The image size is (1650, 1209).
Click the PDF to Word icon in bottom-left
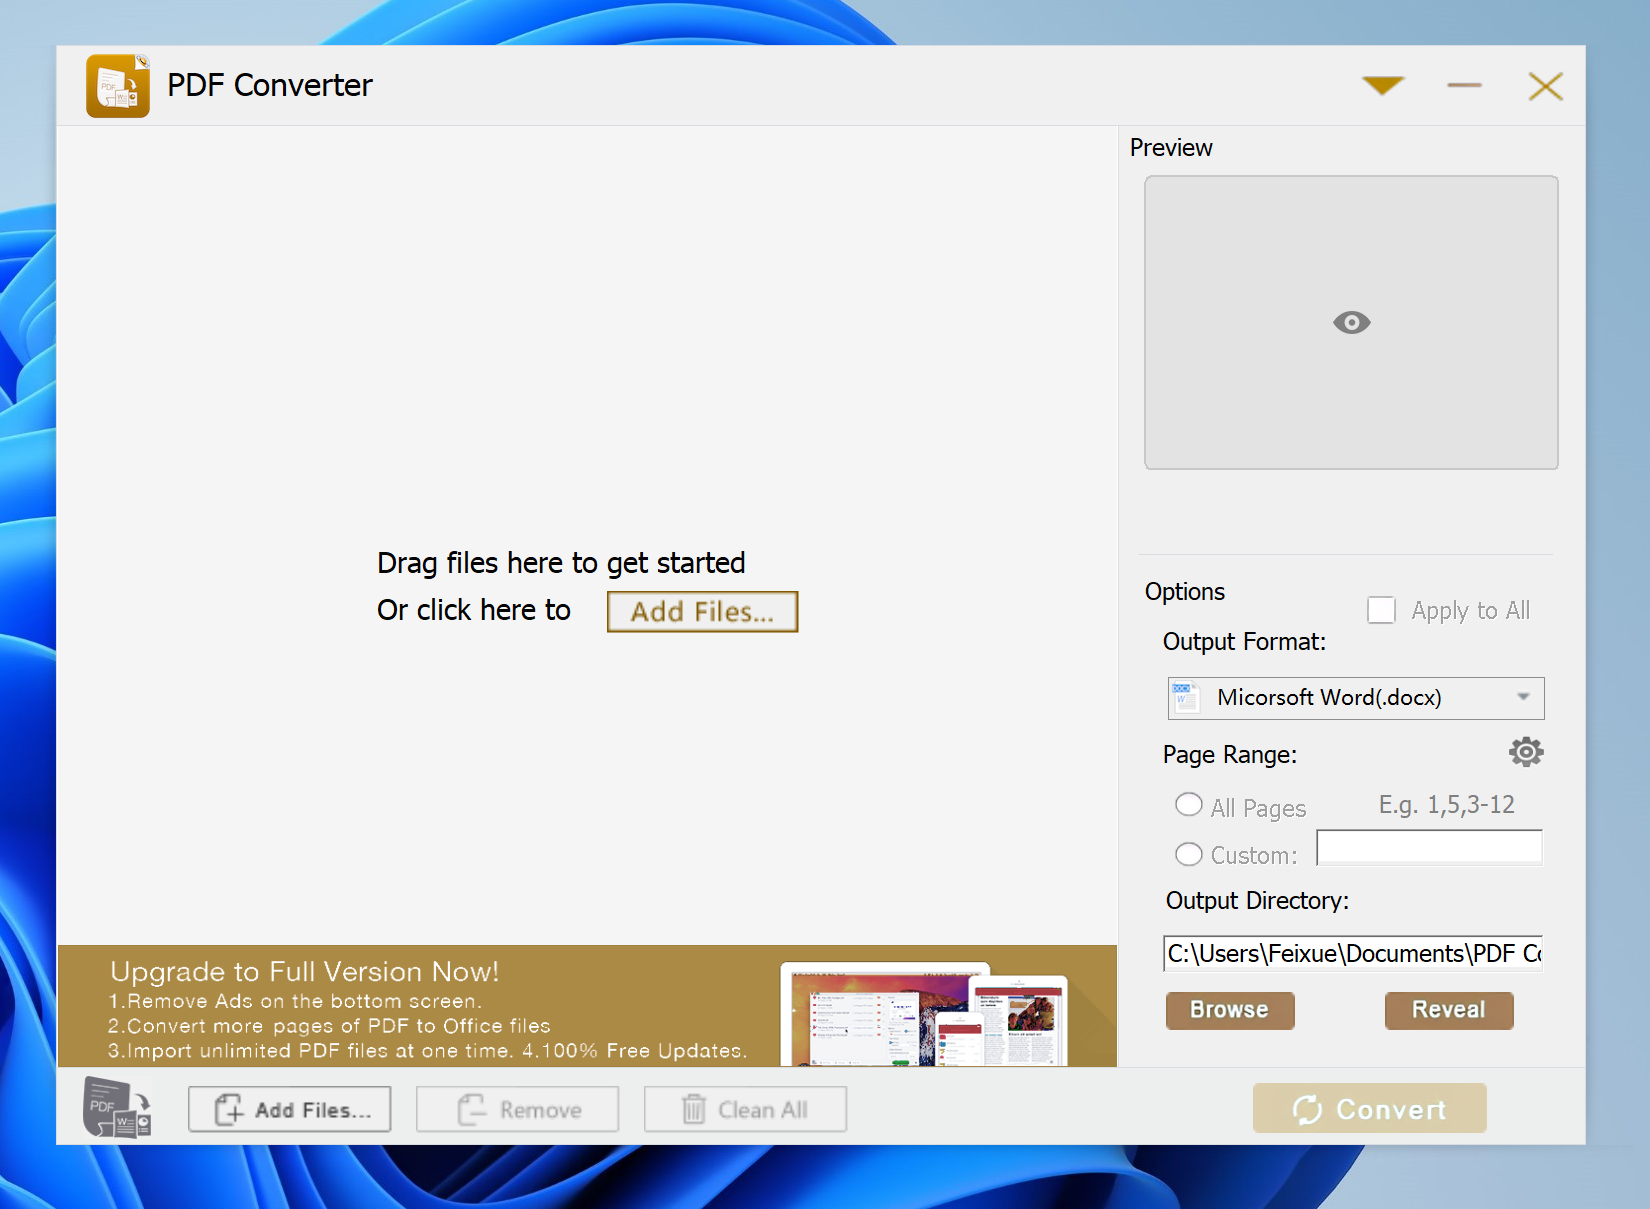[116, 1108]
